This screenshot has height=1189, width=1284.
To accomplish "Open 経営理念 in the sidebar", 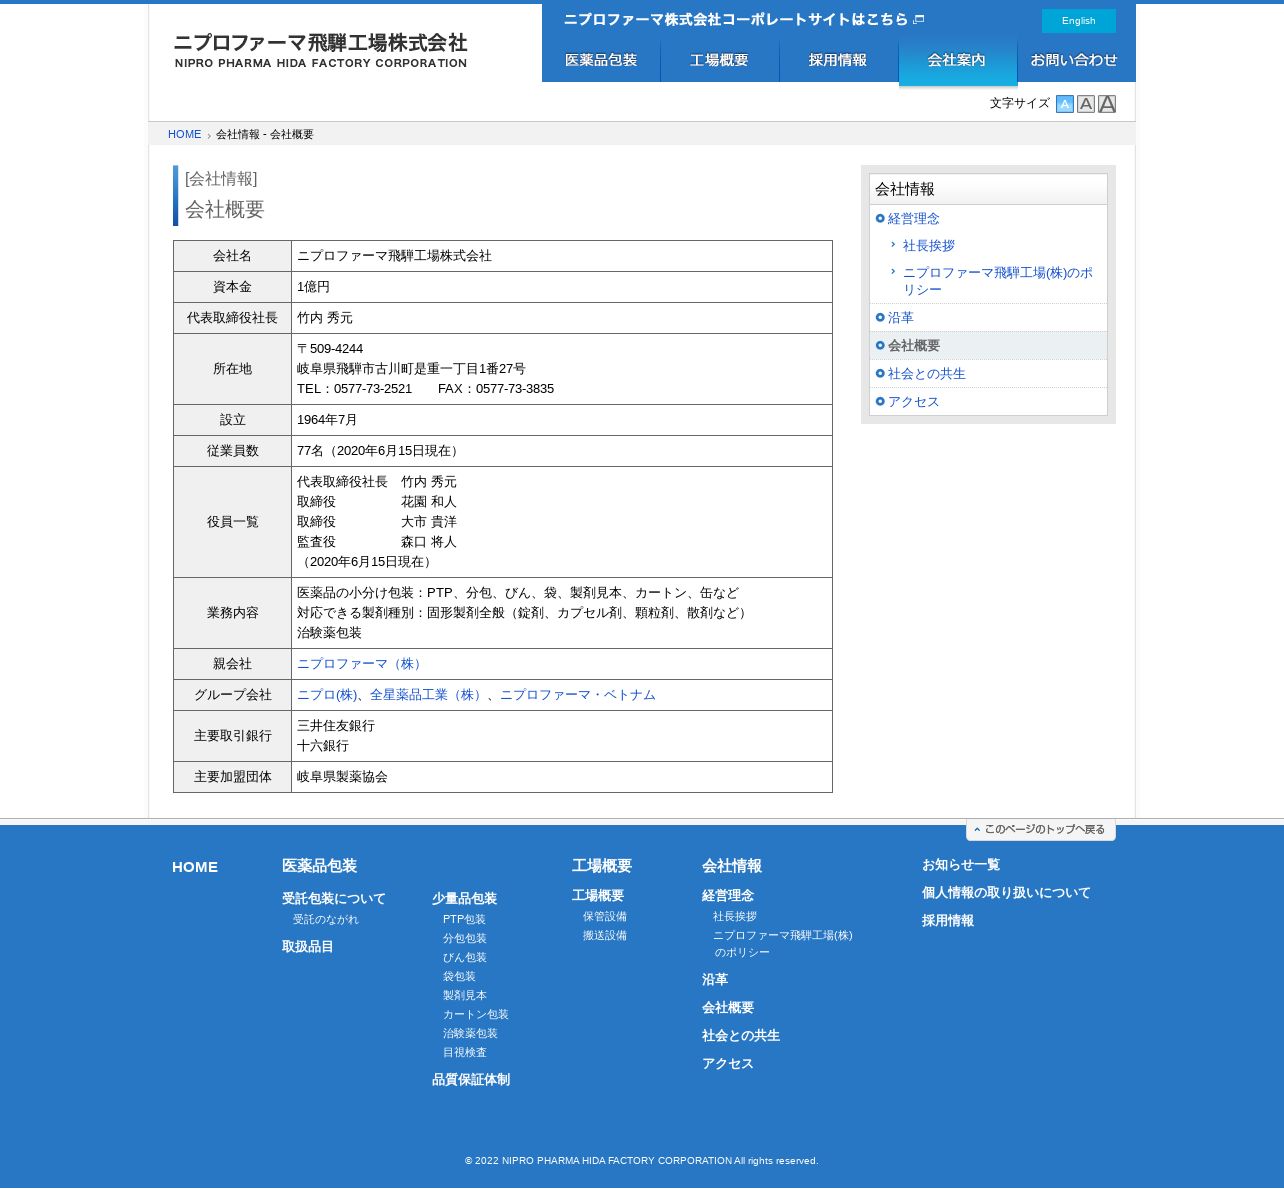I will (914, 219).
